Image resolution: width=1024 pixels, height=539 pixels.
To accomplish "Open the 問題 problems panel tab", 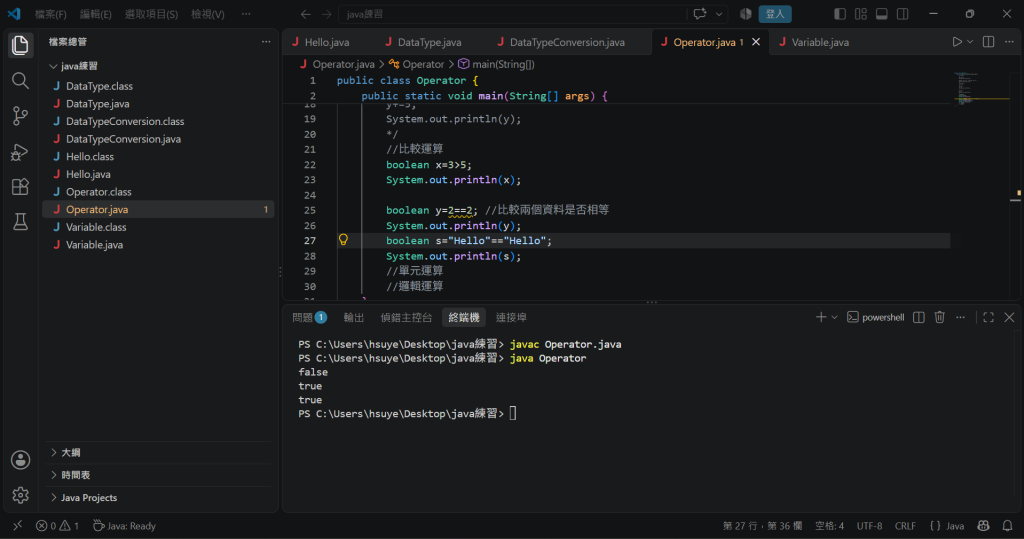I will (x=309, y=317).
